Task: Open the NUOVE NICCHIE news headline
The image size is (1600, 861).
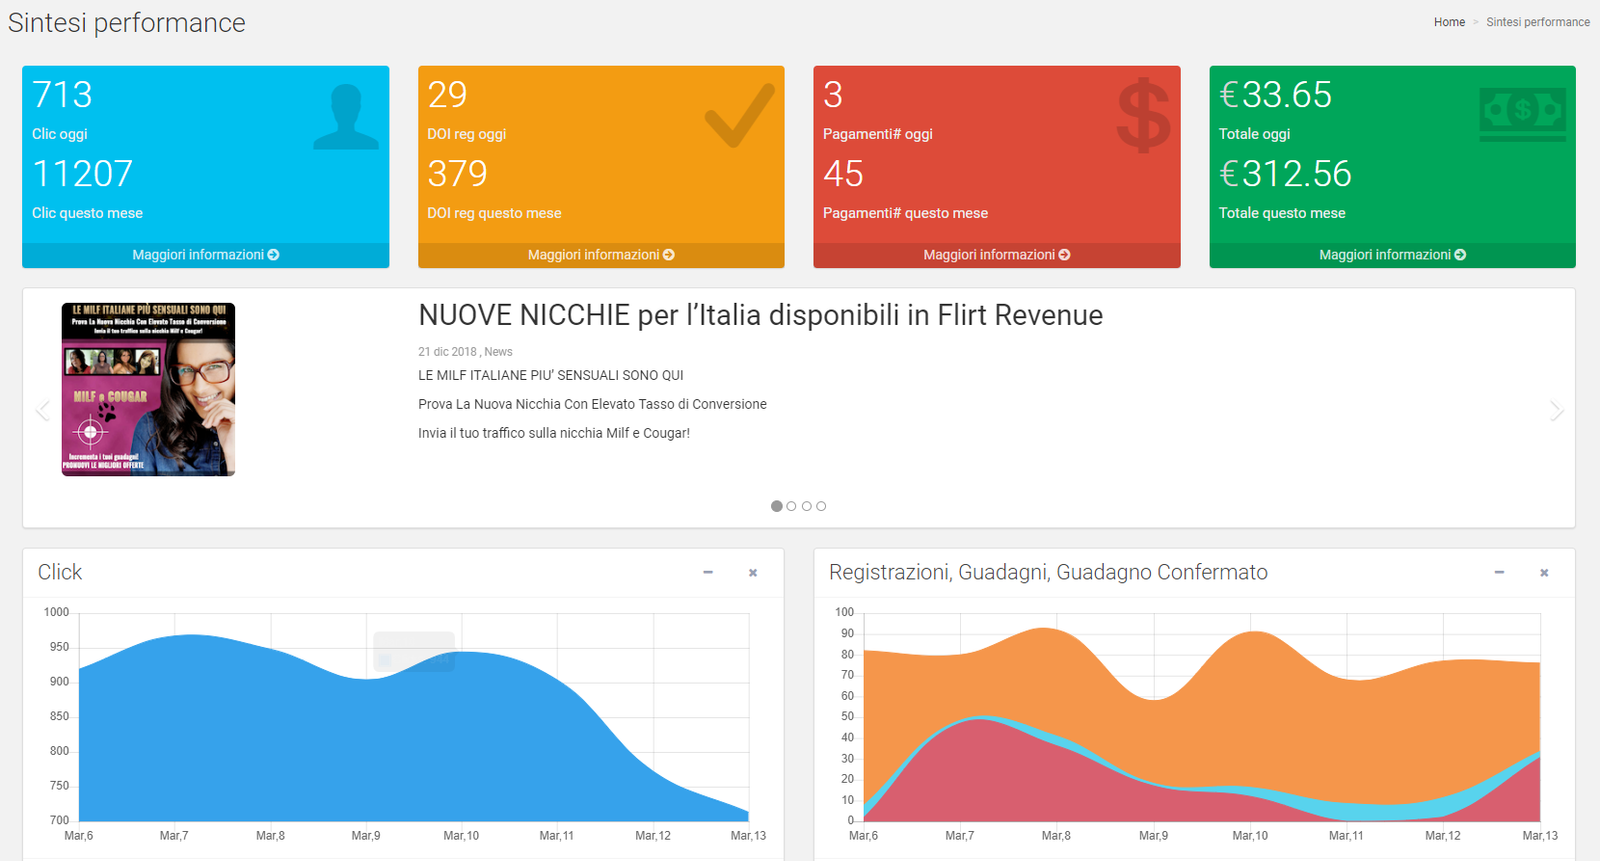Action: click(x=760, y=315)
